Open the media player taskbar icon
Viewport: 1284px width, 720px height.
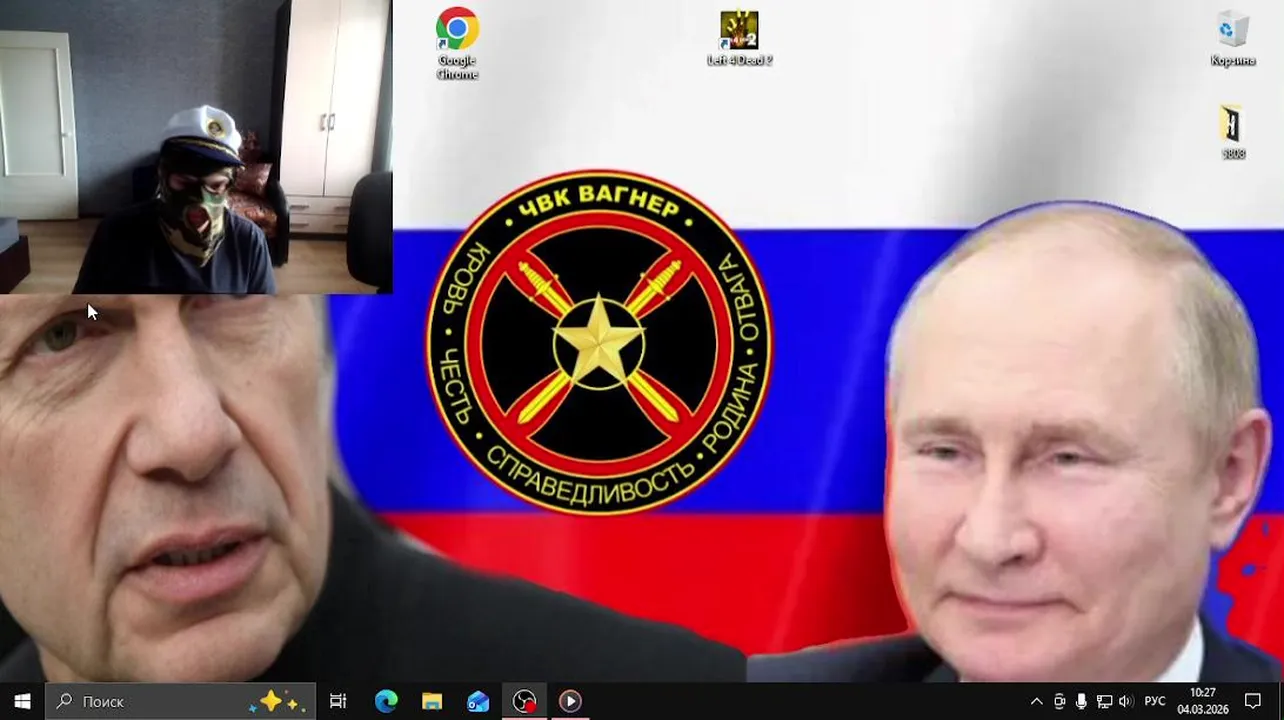(570, 701)
